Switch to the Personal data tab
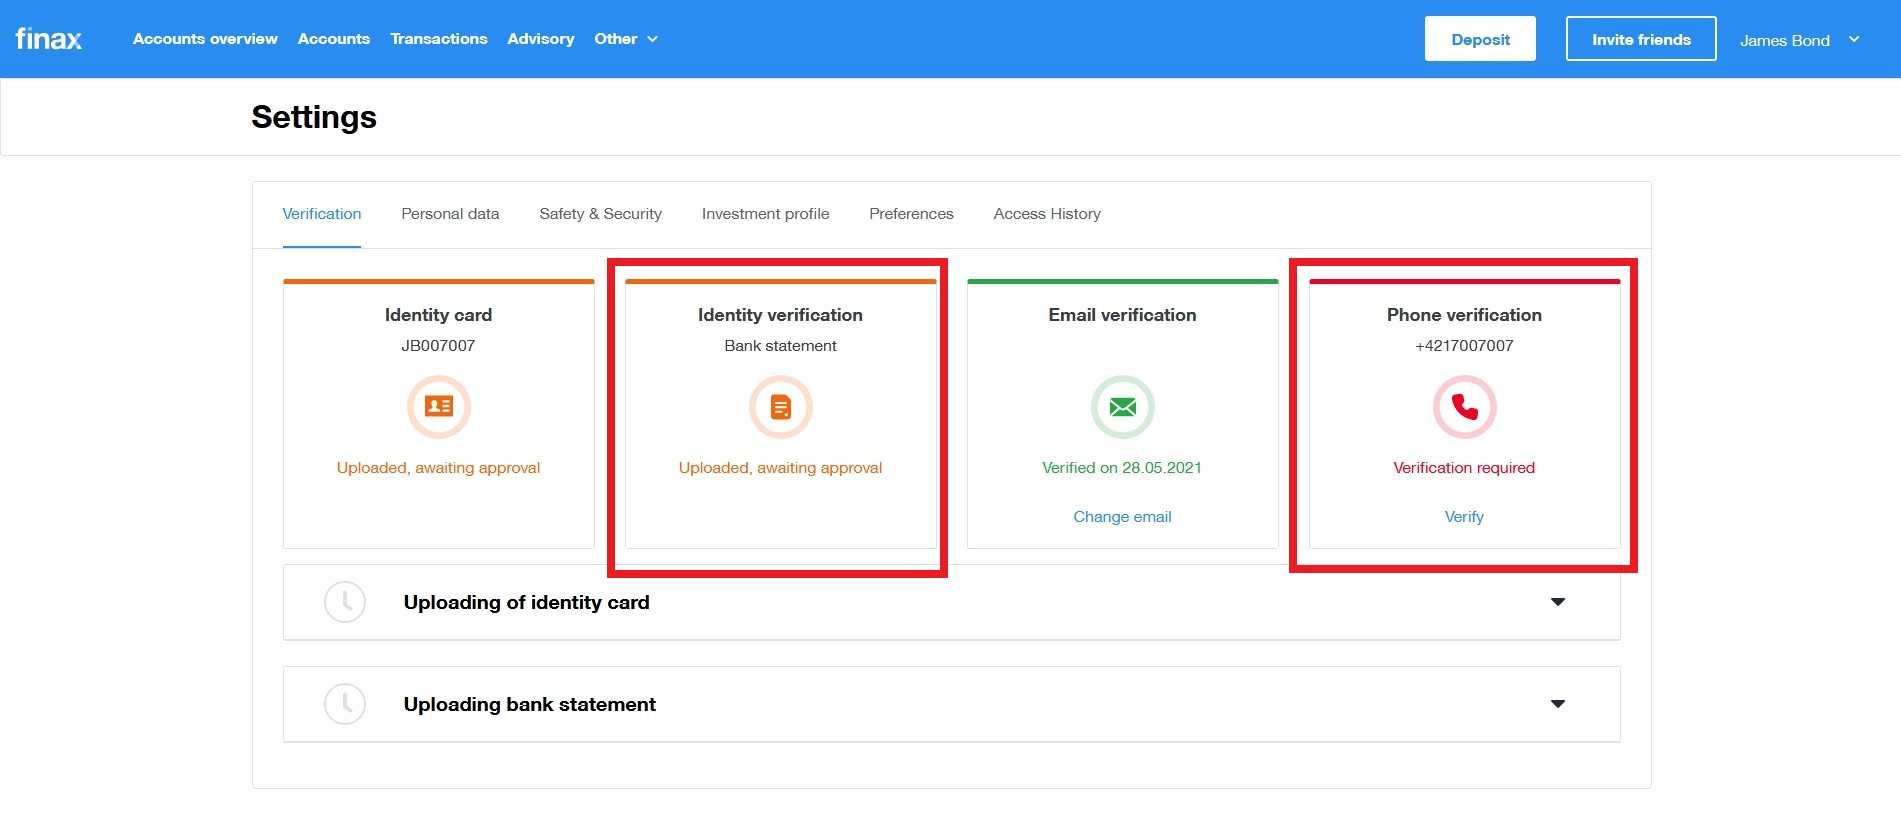1901x814 pixels. (x=450, y=214)
